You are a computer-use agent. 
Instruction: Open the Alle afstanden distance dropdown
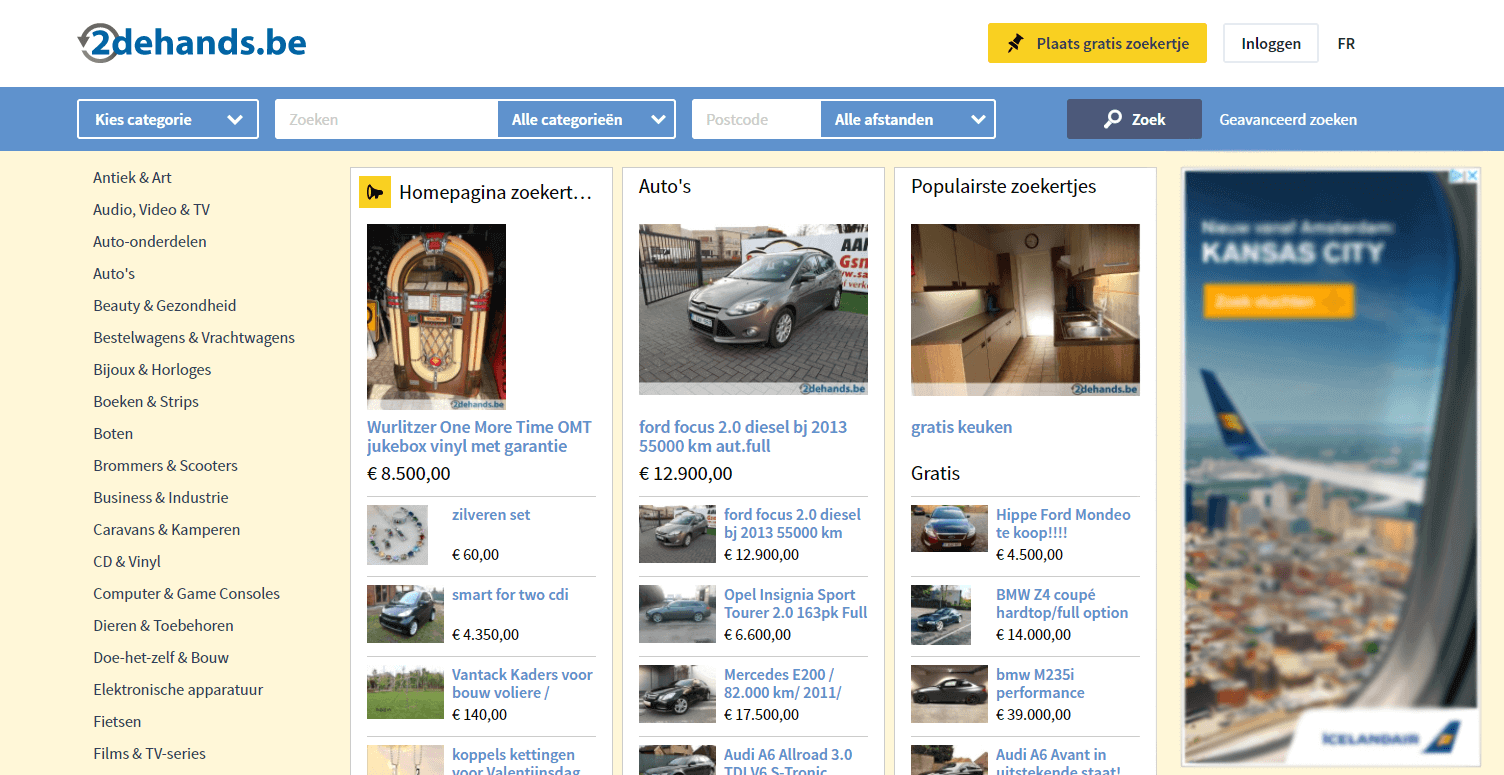907,119
